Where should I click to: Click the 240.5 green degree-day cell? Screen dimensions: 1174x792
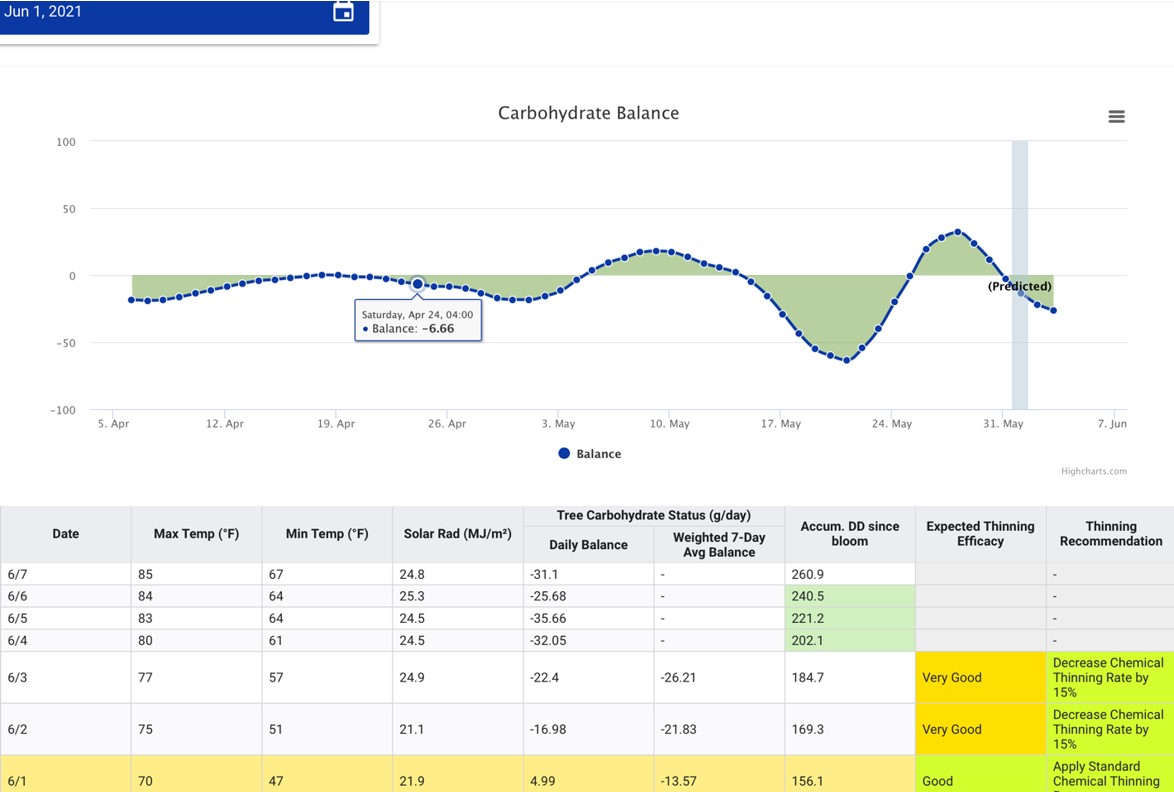(850, 596)
